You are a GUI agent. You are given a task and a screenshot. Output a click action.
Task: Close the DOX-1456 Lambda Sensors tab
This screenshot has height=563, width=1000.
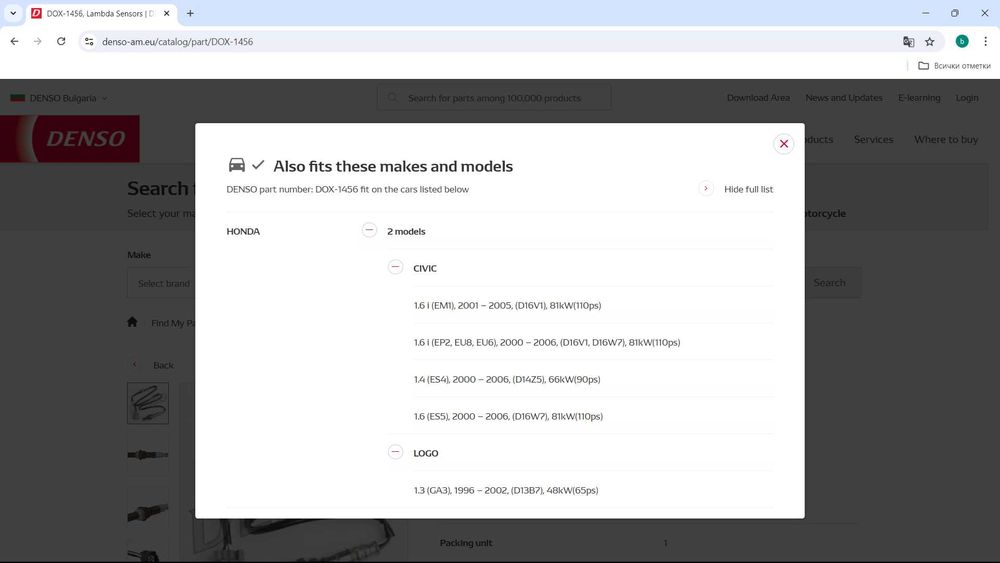pyautogui.click(x=166, y=13)
